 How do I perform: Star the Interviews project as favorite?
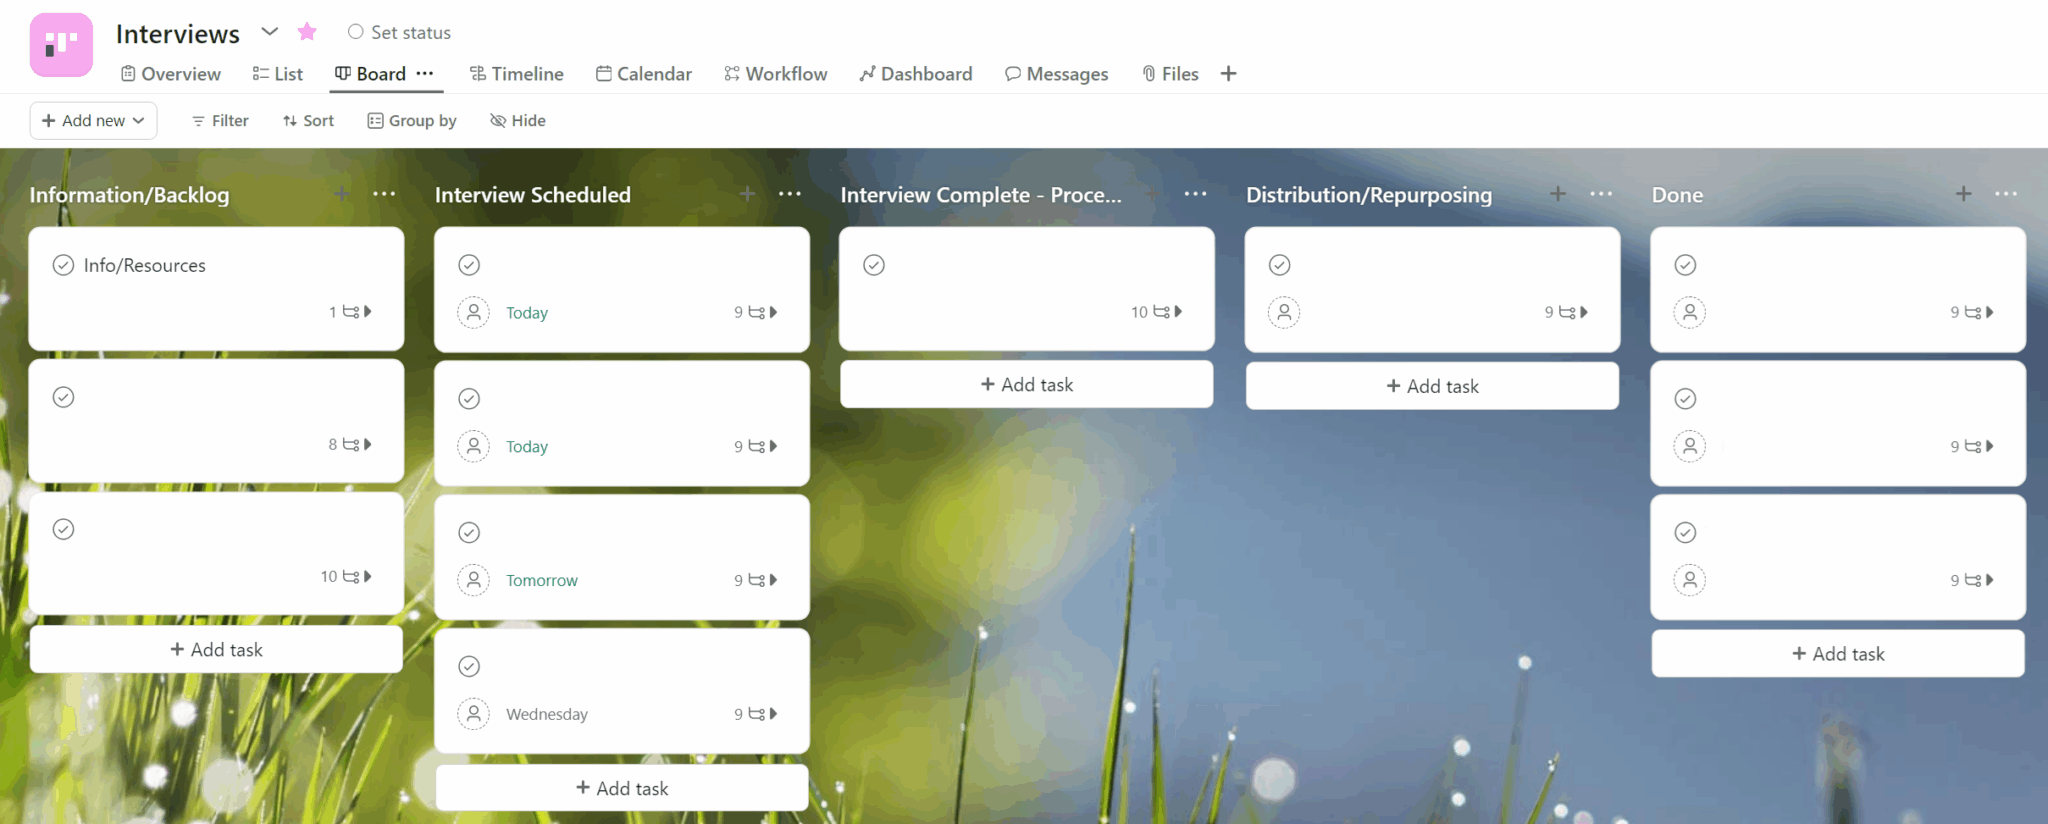307,32
